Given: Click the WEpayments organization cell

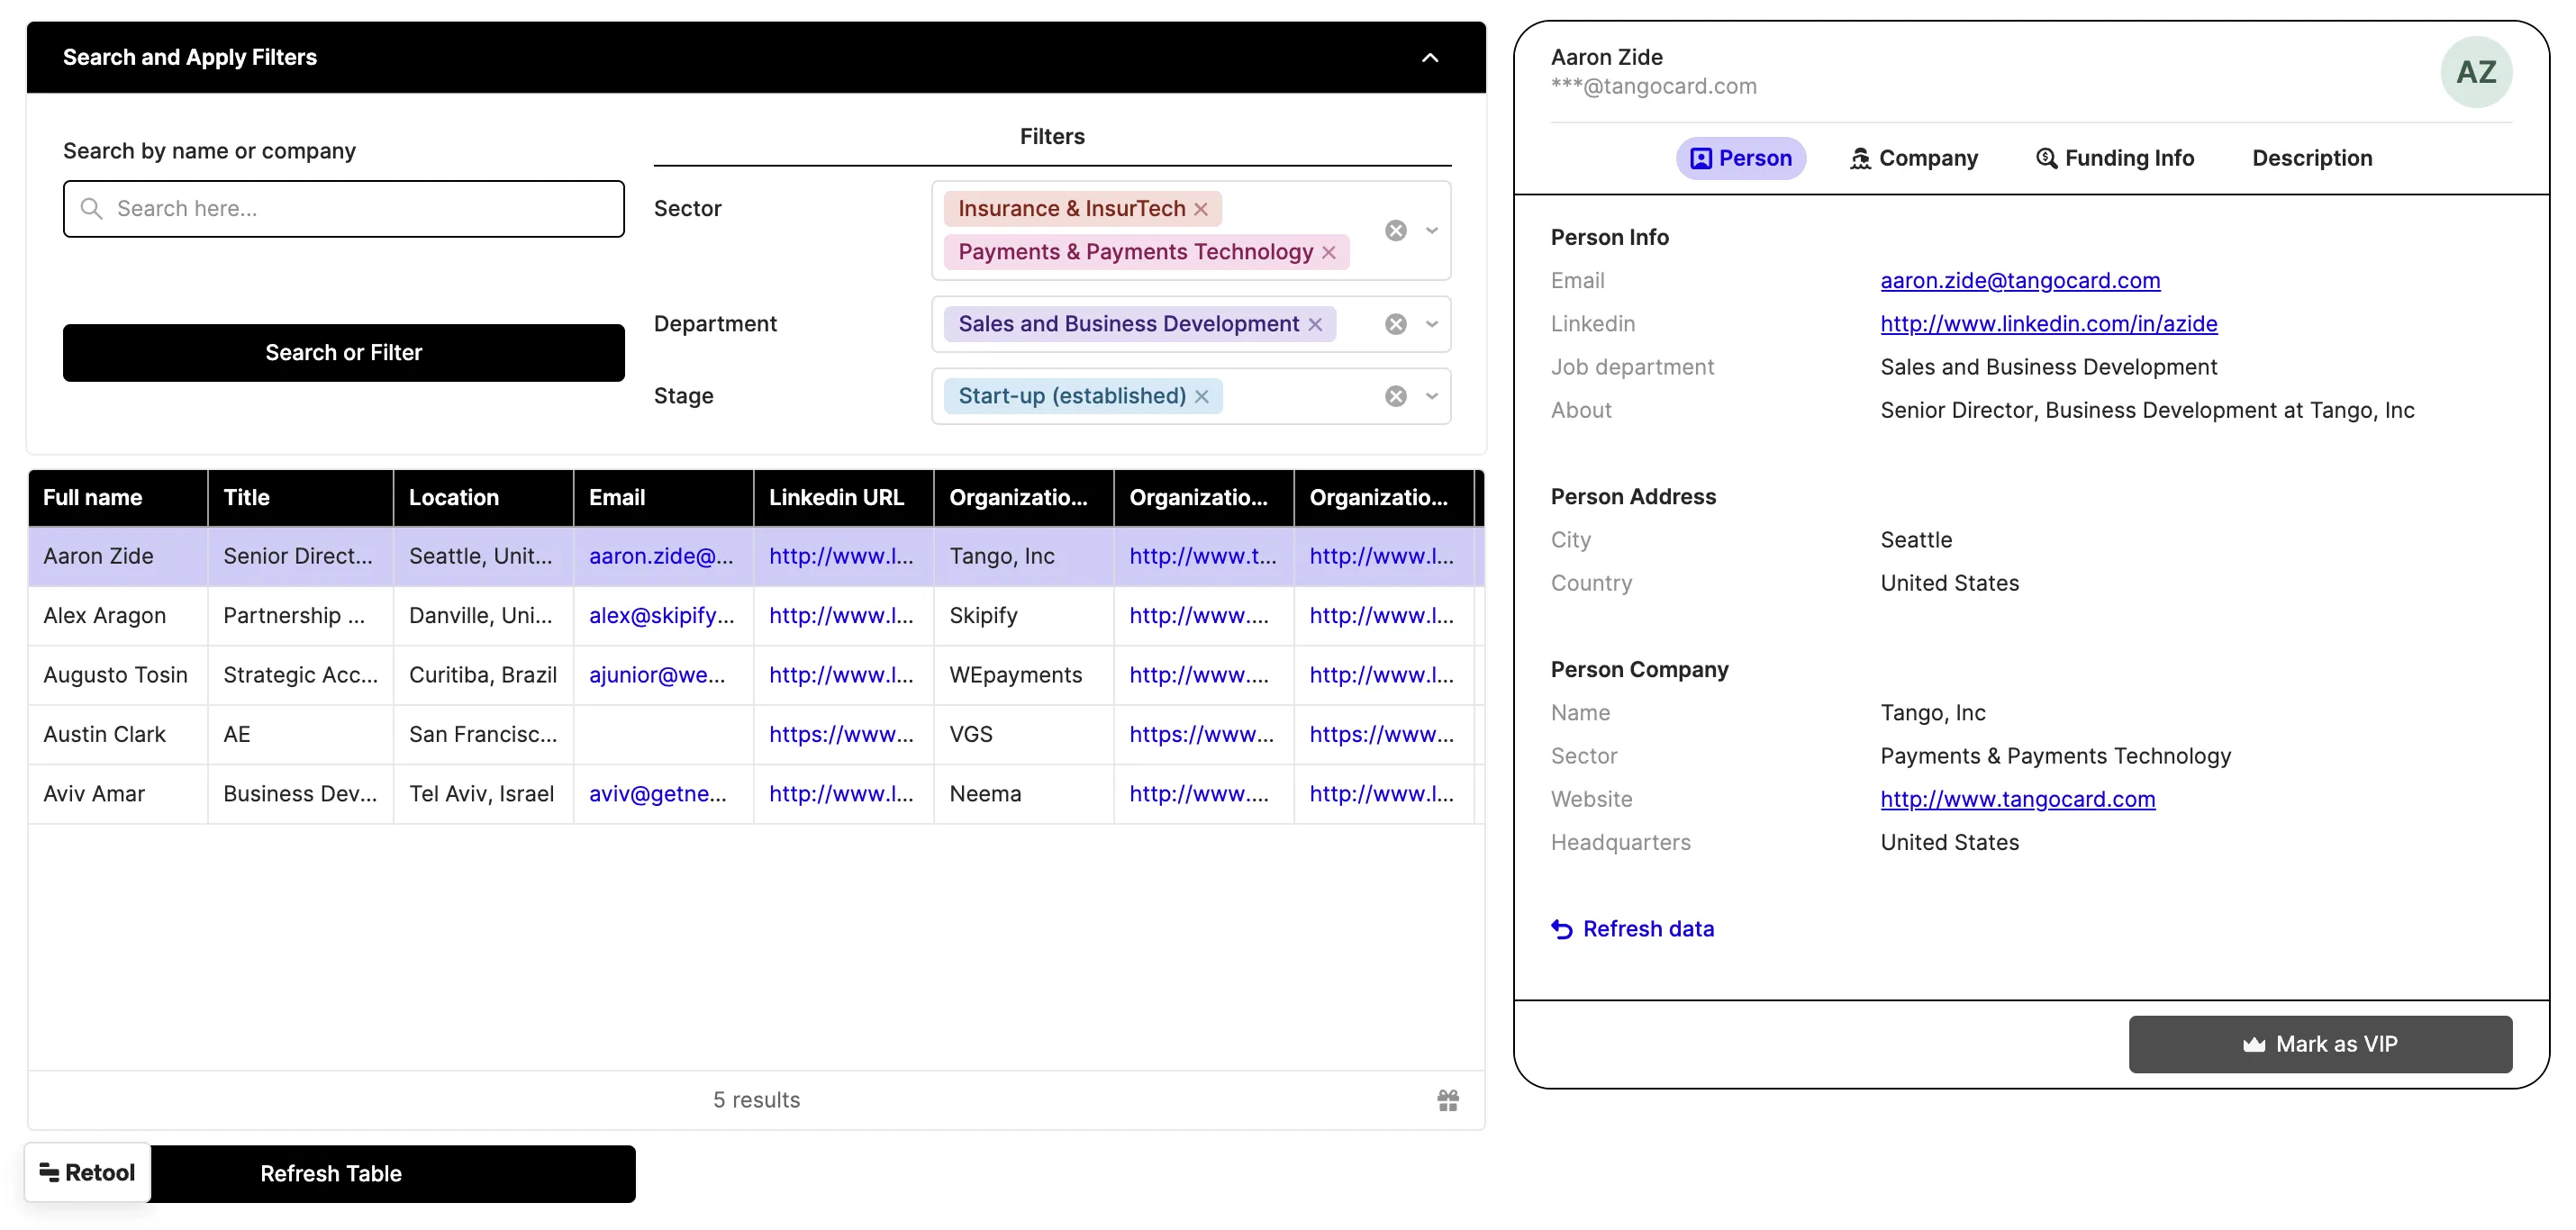Looking at the screenshot, I should [1023, 676].
